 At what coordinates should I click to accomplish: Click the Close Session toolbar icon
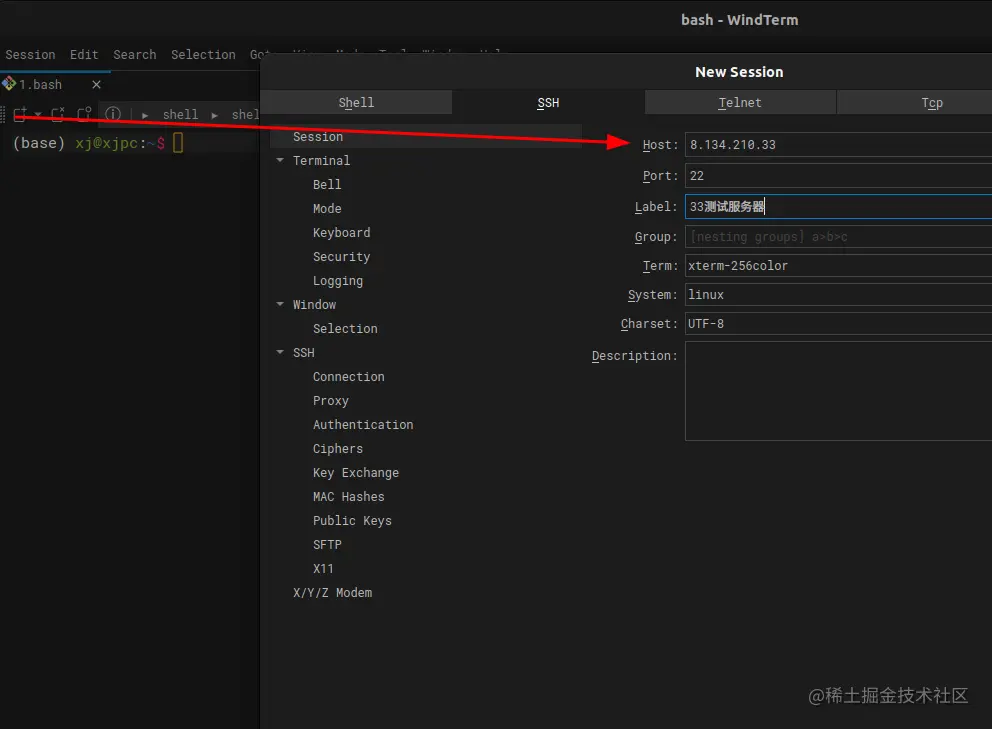point(58,114)
